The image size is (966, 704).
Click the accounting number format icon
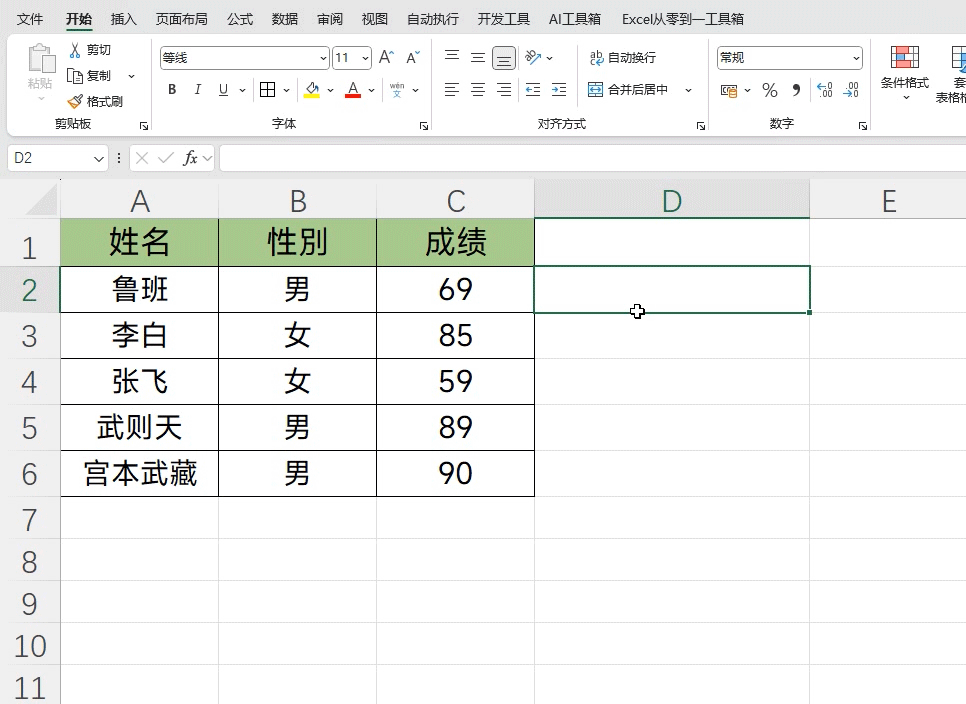tap(729, 91)
